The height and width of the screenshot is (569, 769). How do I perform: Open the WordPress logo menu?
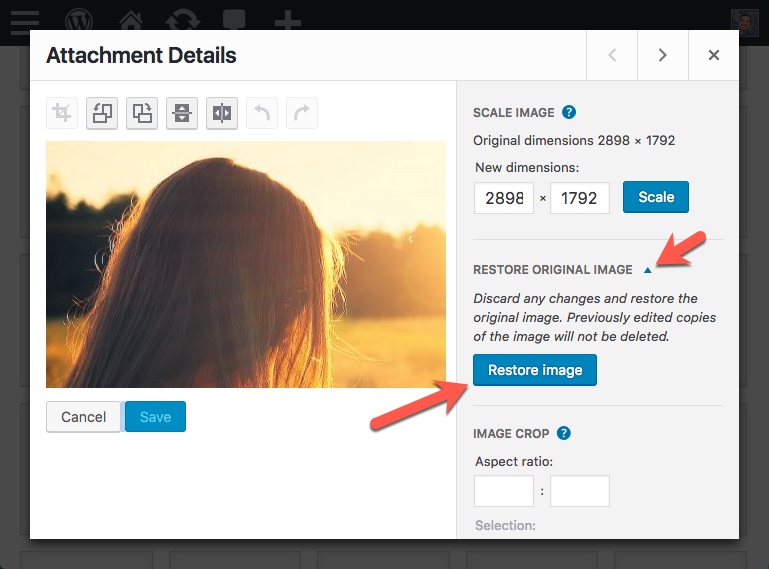(79, 22)
